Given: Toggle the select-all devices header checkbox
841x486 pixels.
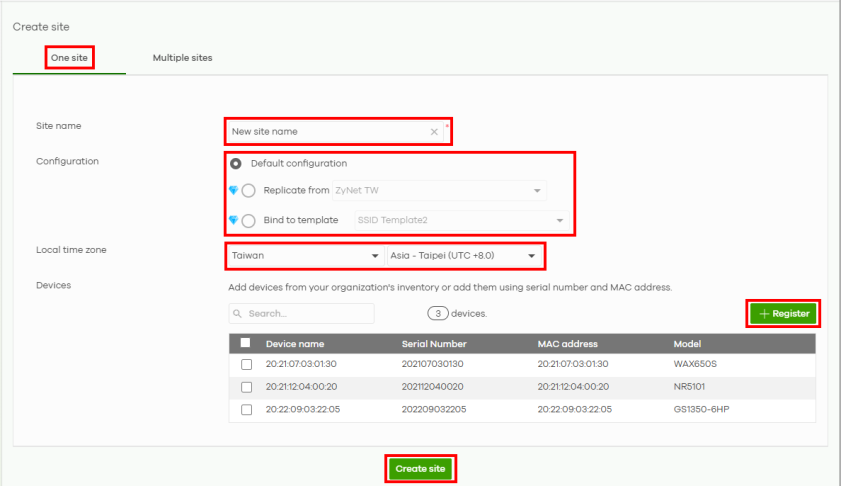Looking at the screenshot, I should (246, 344).
